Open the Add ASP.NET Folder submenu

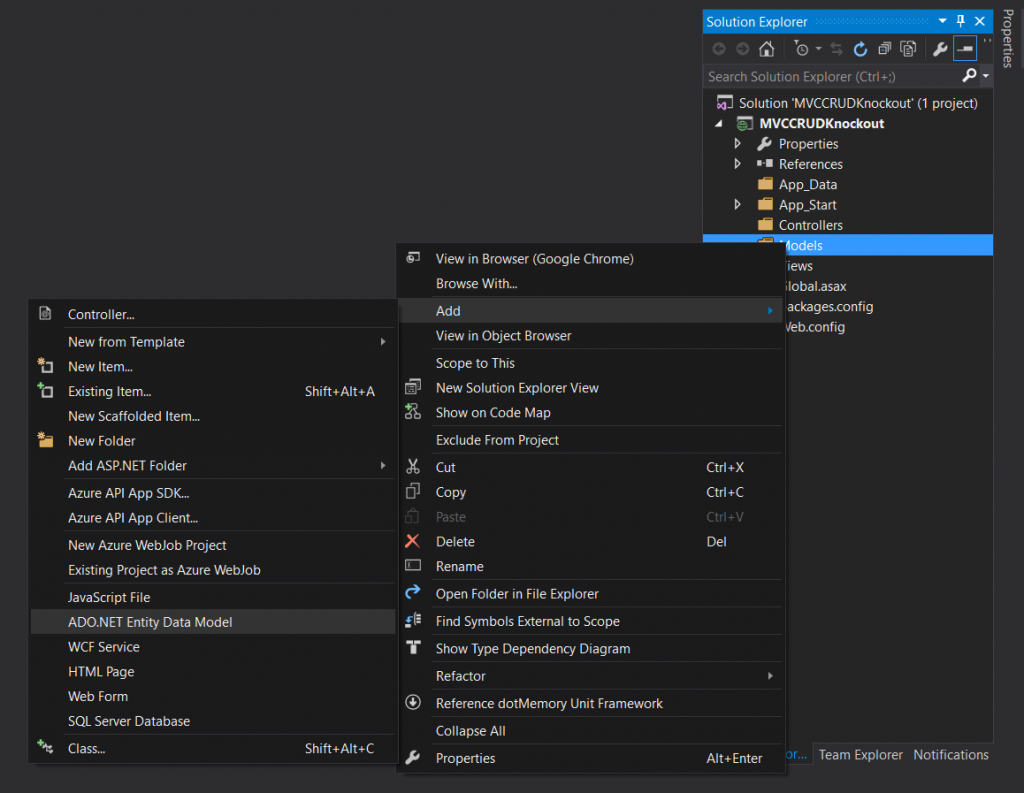[x=213, y=466]
